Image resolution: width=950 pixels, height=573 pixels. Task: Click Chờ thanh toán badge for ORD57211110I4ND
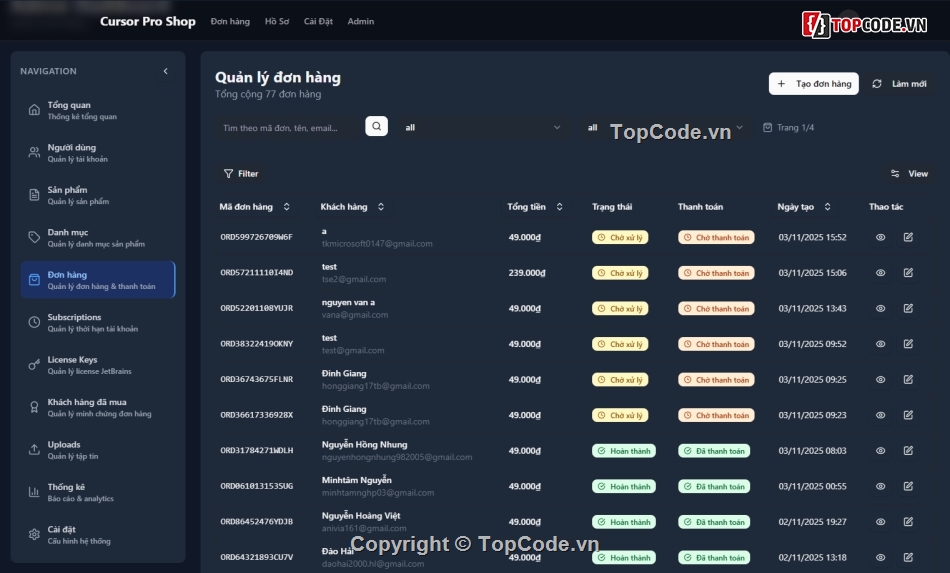716,273
